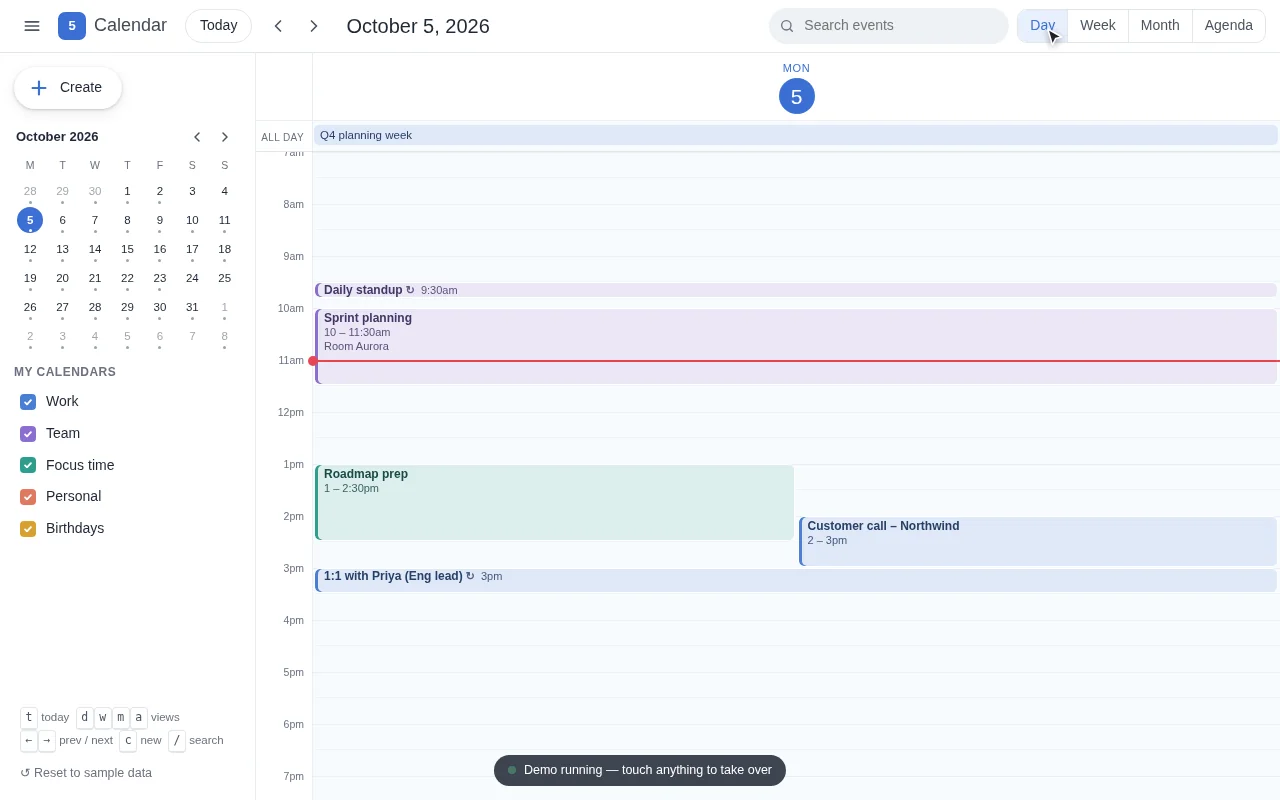1280x800 pixels.
Task: Click the MY CALENDARS section heading
Action: (x=65, y=372)
